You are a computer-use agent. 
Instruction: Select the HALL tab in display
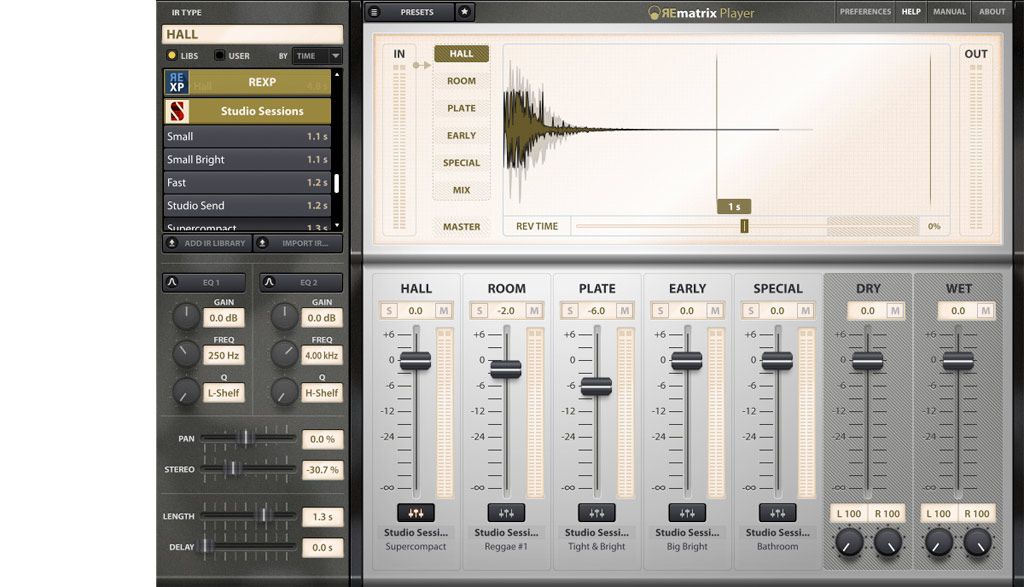coord(461,54)
